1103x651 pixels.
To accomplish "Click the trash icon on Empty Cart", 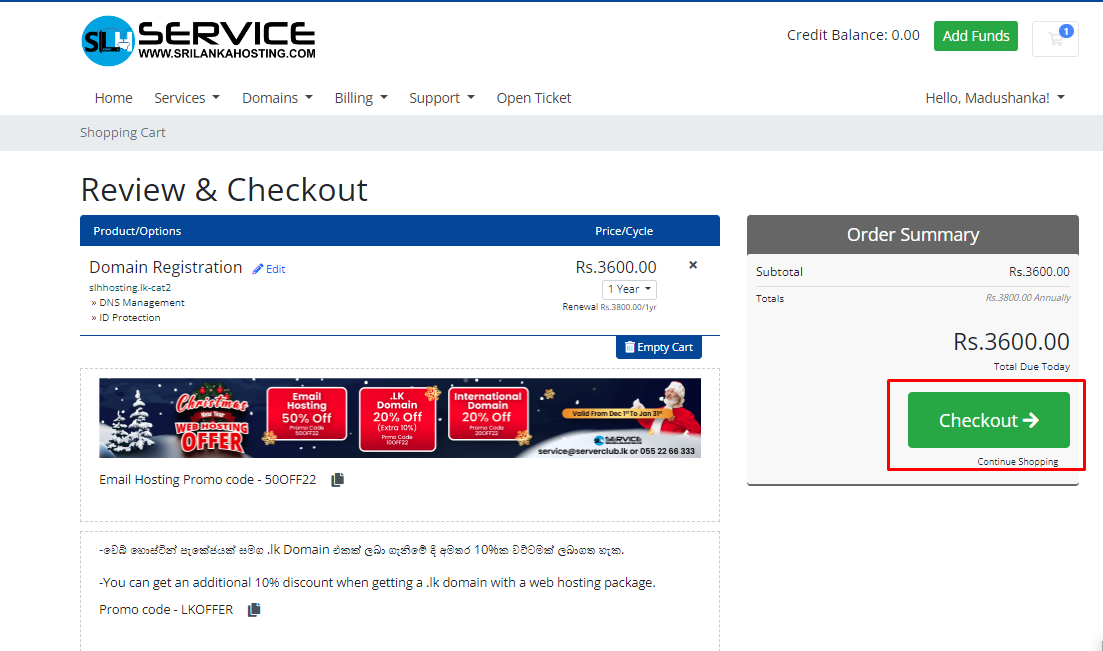I will (x=629, y=347).
